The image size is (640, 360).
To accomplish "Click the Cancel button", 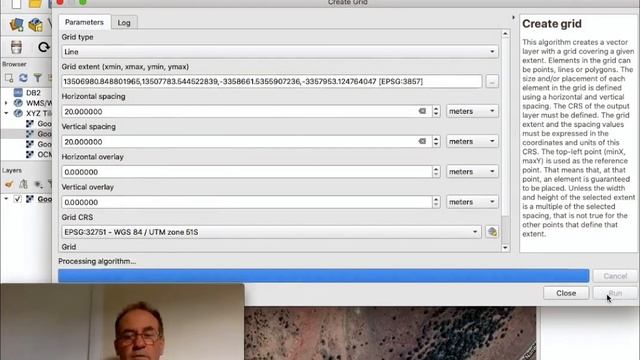I will click(x=615, y=276).
